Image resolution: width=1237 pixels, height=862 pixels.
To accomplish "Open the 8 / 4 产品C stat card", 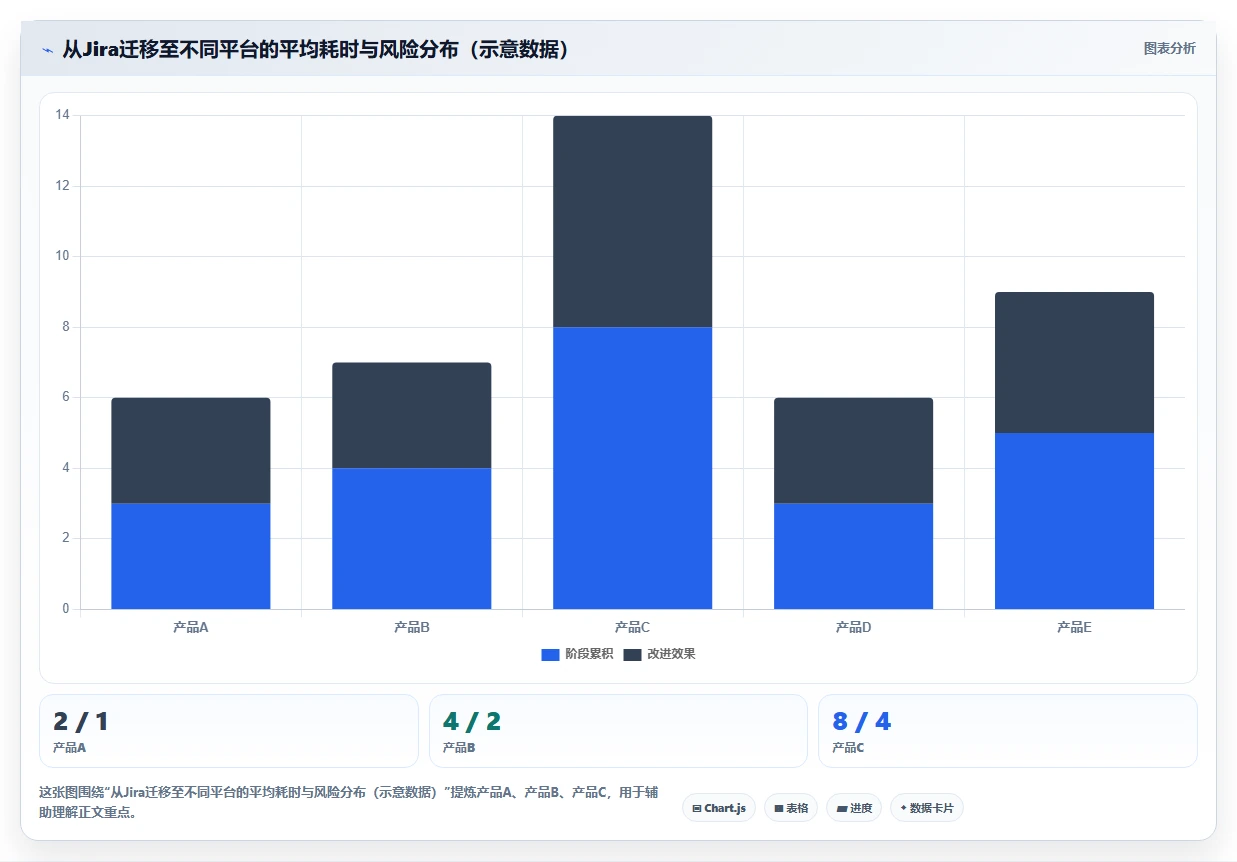I will point(1007,731).
